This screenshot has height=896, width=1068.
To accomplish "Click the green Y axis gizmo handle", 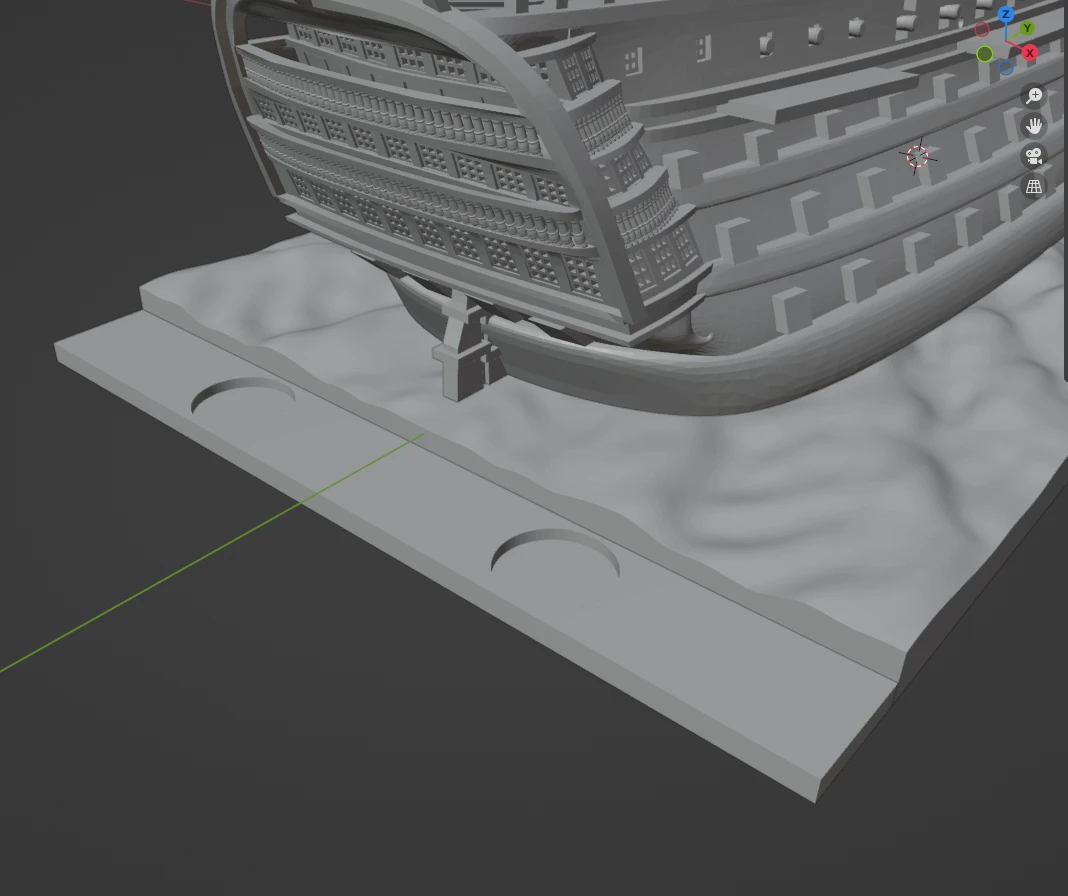I will pyautogui.click(x=1027, y=28).
